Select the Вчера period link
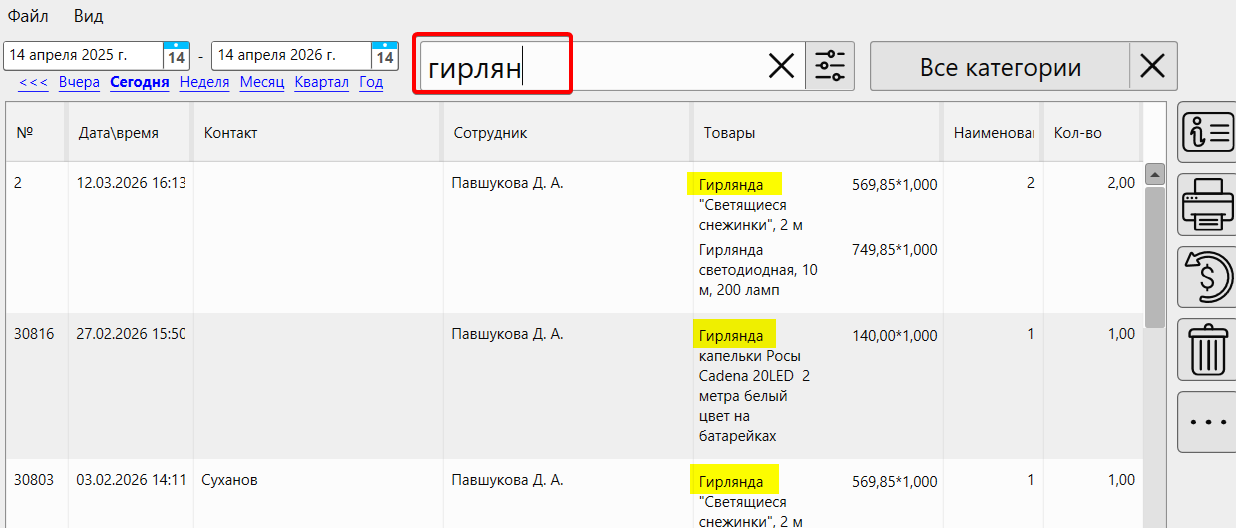The image size is (1236, 528). tap(79, 82)
